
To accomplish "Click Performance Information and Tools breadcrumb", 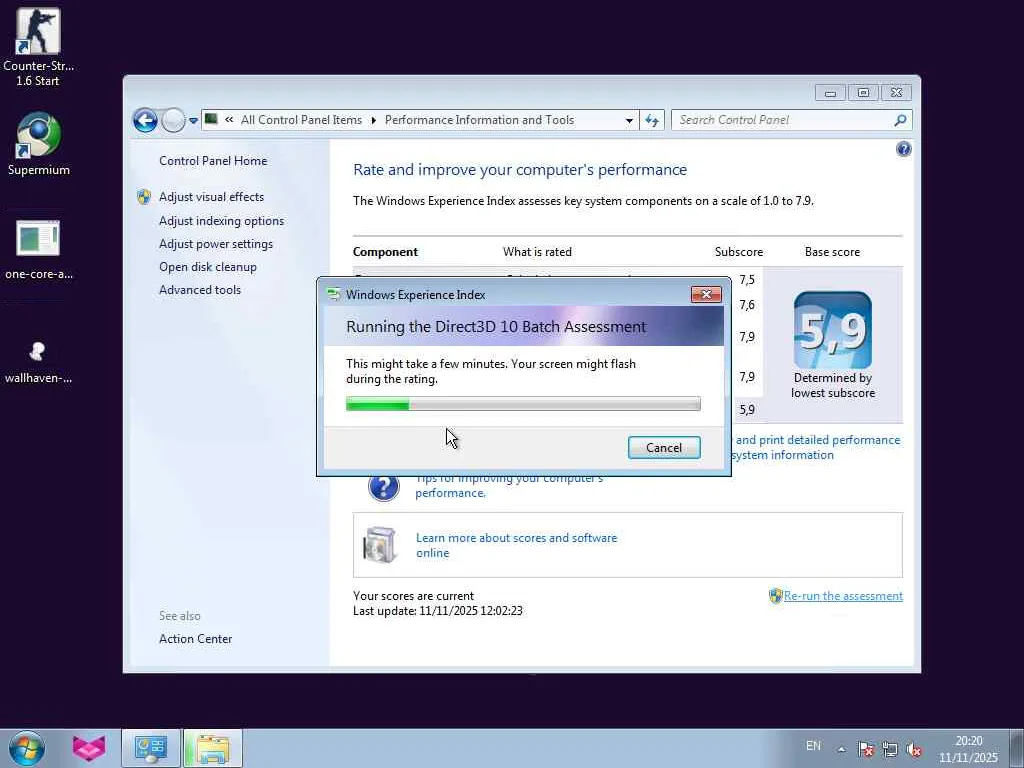I will point(479,120).
